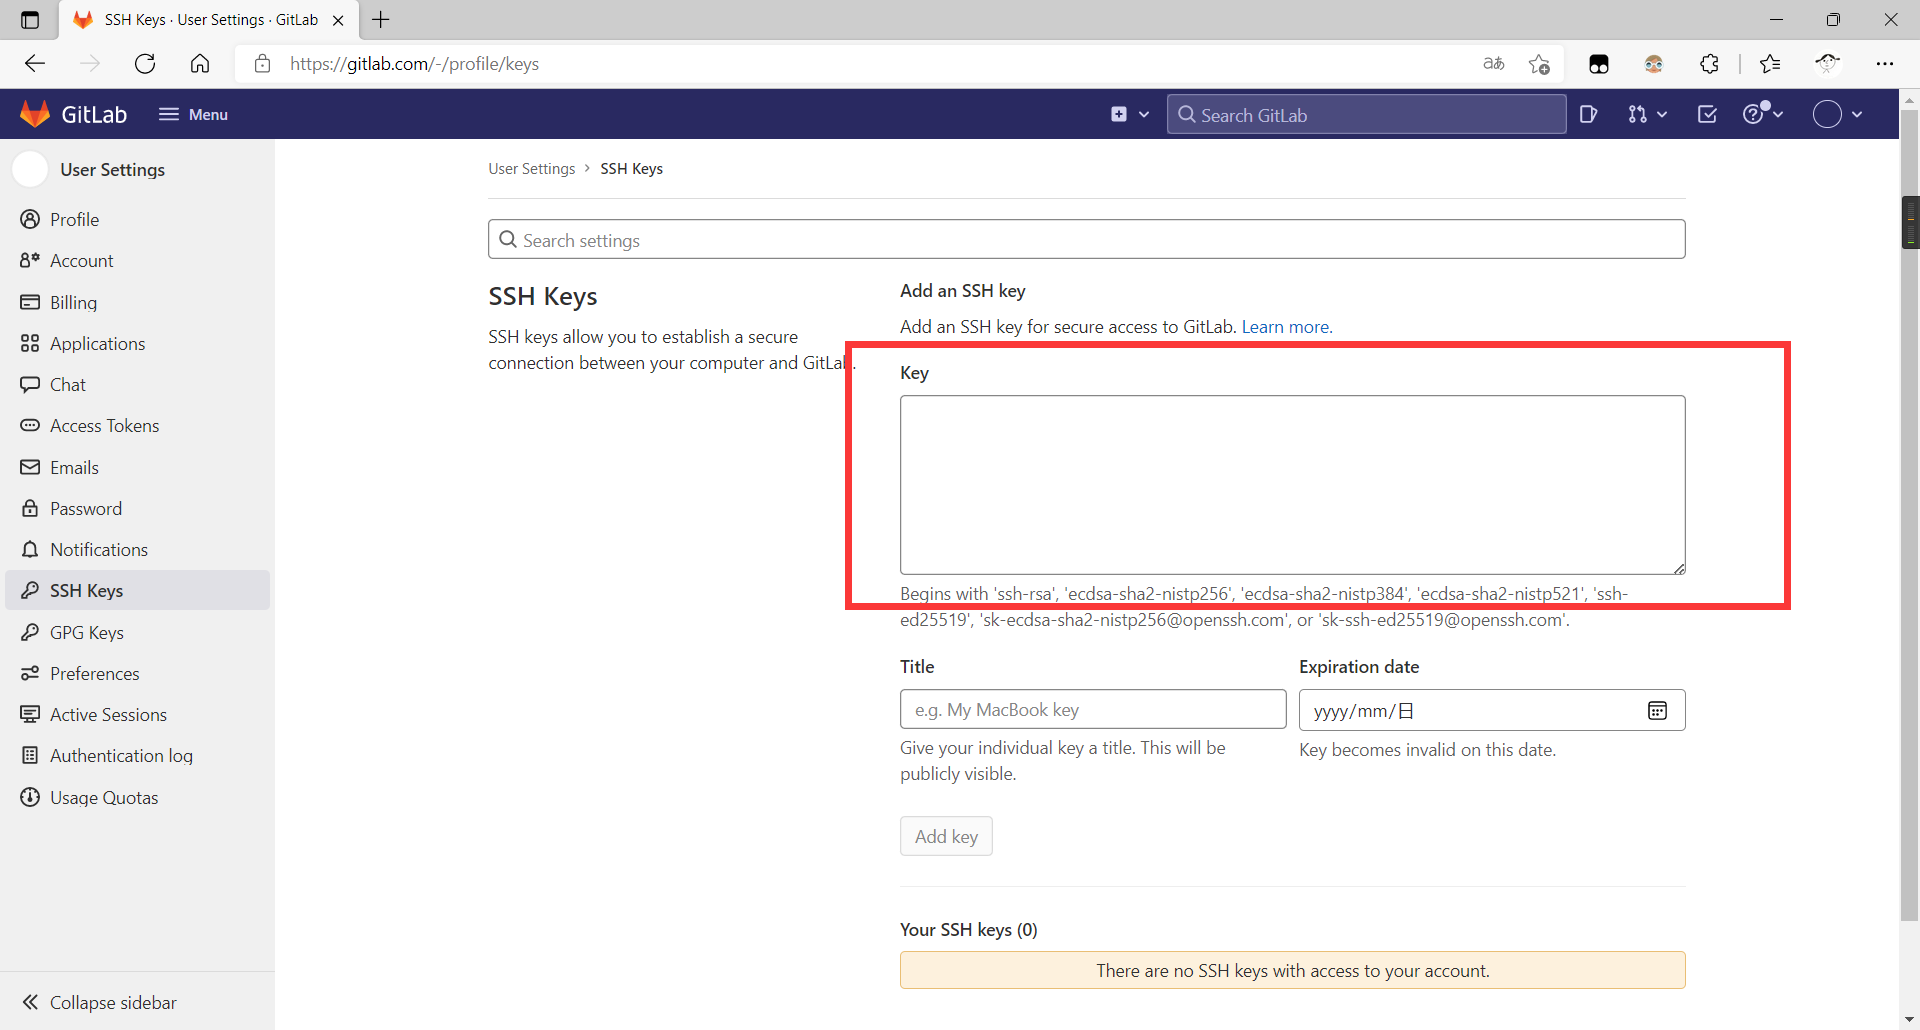Open the Issues icon in navbar

point(1588,114)
